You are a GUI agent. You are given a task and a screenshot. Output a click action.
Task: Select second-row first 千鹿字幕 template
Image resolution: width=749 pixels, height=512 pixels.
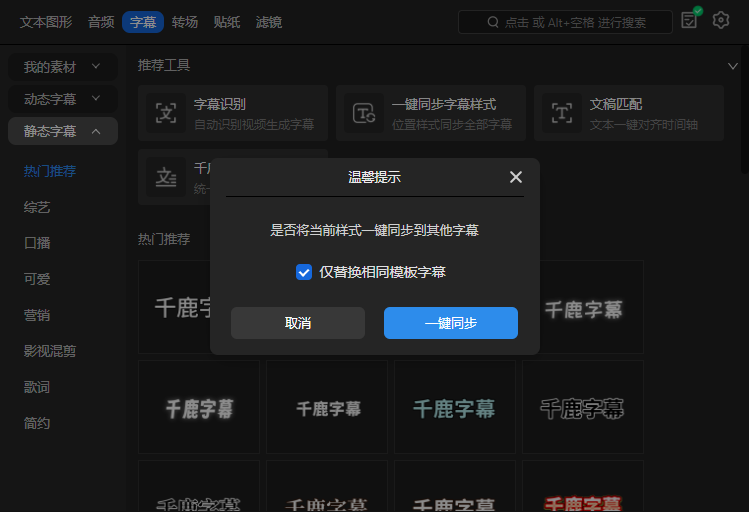199,407
